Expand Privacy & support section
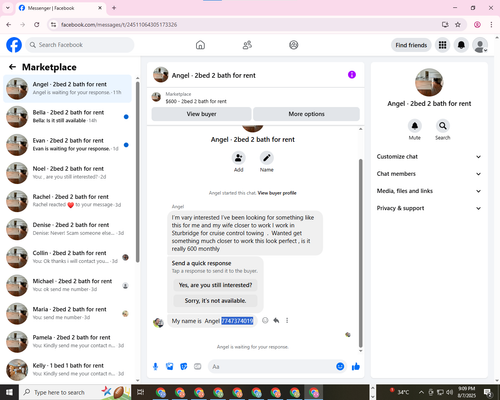Image resolution: width=500 pixels, height=400 pixels. [x=429, y=208]
